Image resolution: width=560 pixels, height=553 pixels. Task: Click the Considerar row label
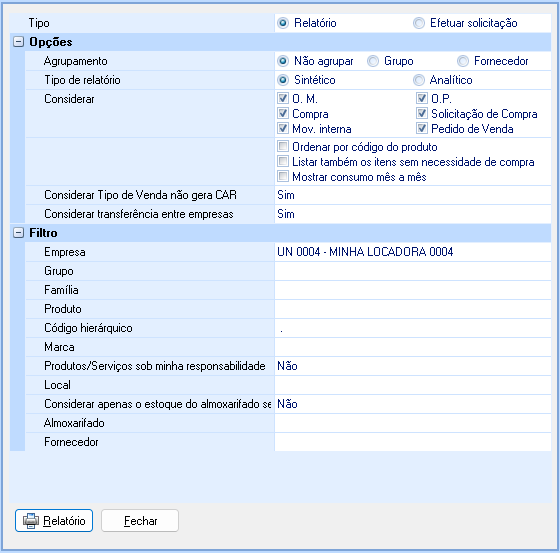pyautogui.click(x=69, y=99)
